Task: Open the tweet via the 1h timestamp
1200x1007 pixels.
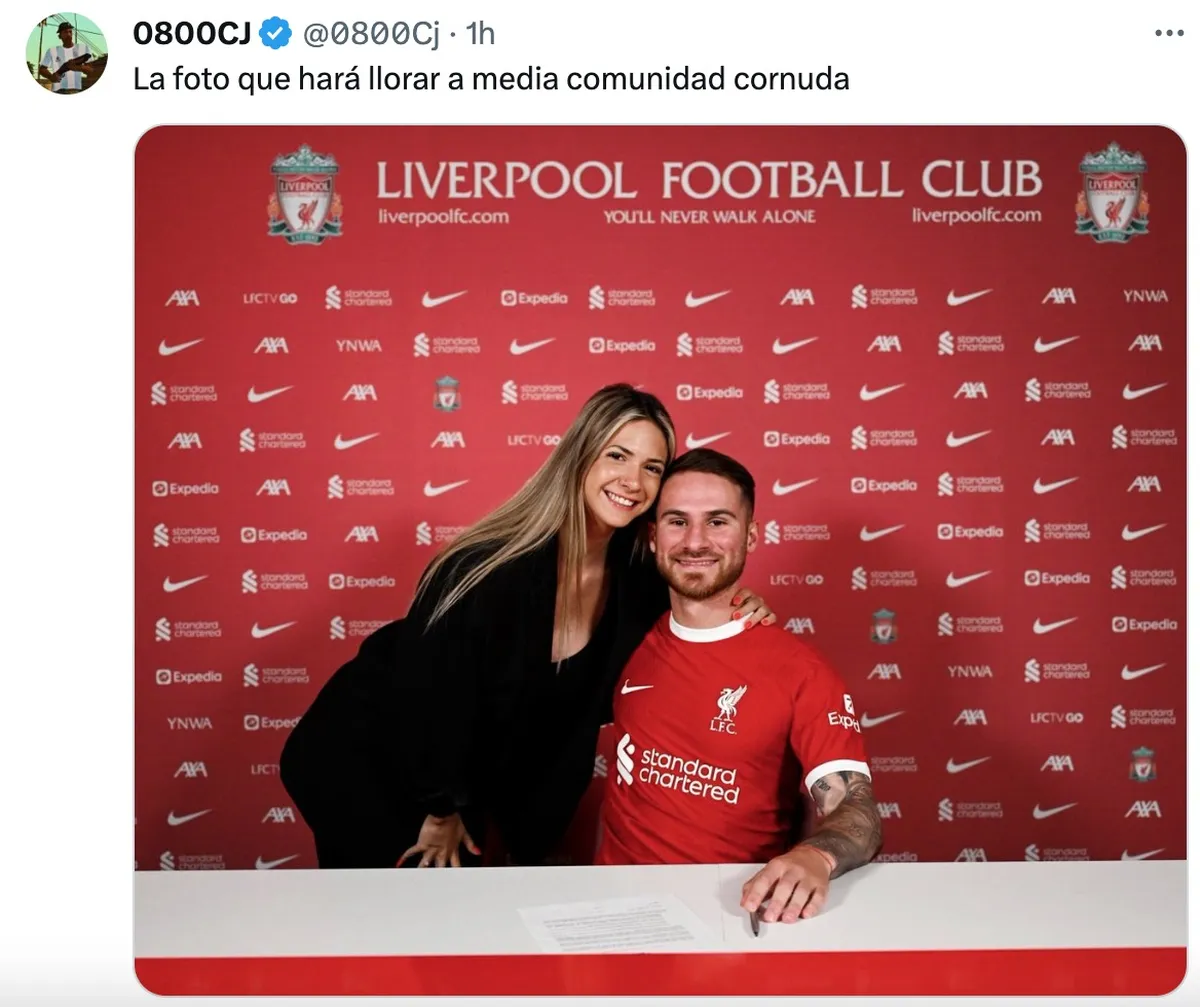Action: tap(480, 34)
